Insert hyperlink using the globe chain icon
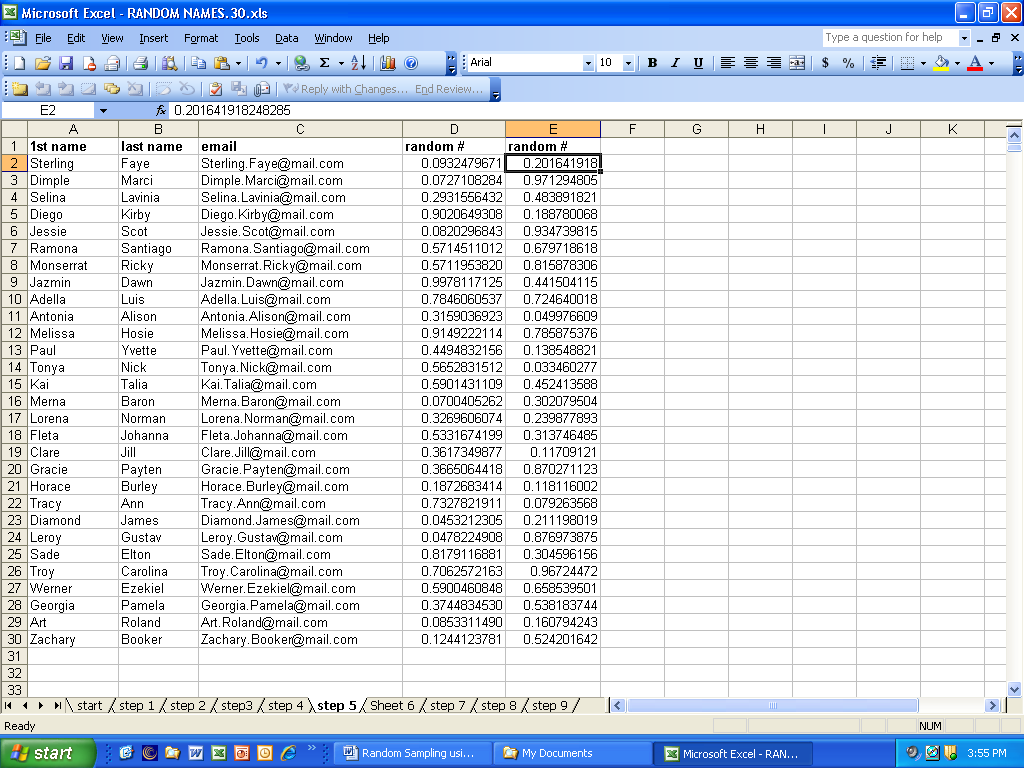This screenshot has width=1024, height=768. (301, 63)
